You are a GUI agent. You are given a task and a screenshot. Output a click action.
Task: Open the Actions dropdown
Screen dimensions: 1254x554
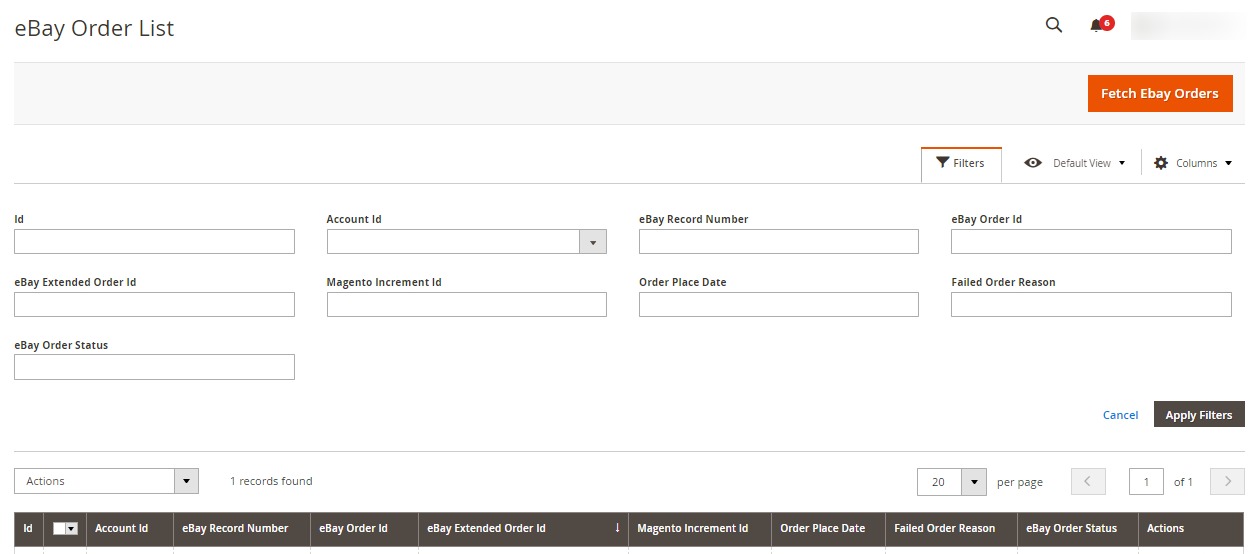(106, 481)
